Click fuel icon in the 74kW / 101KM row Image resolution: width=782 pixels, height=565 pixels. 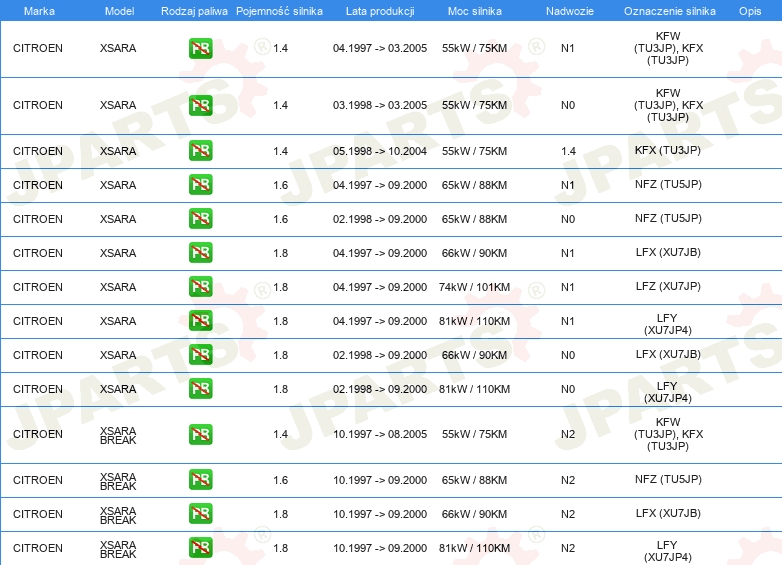[200, 286]
